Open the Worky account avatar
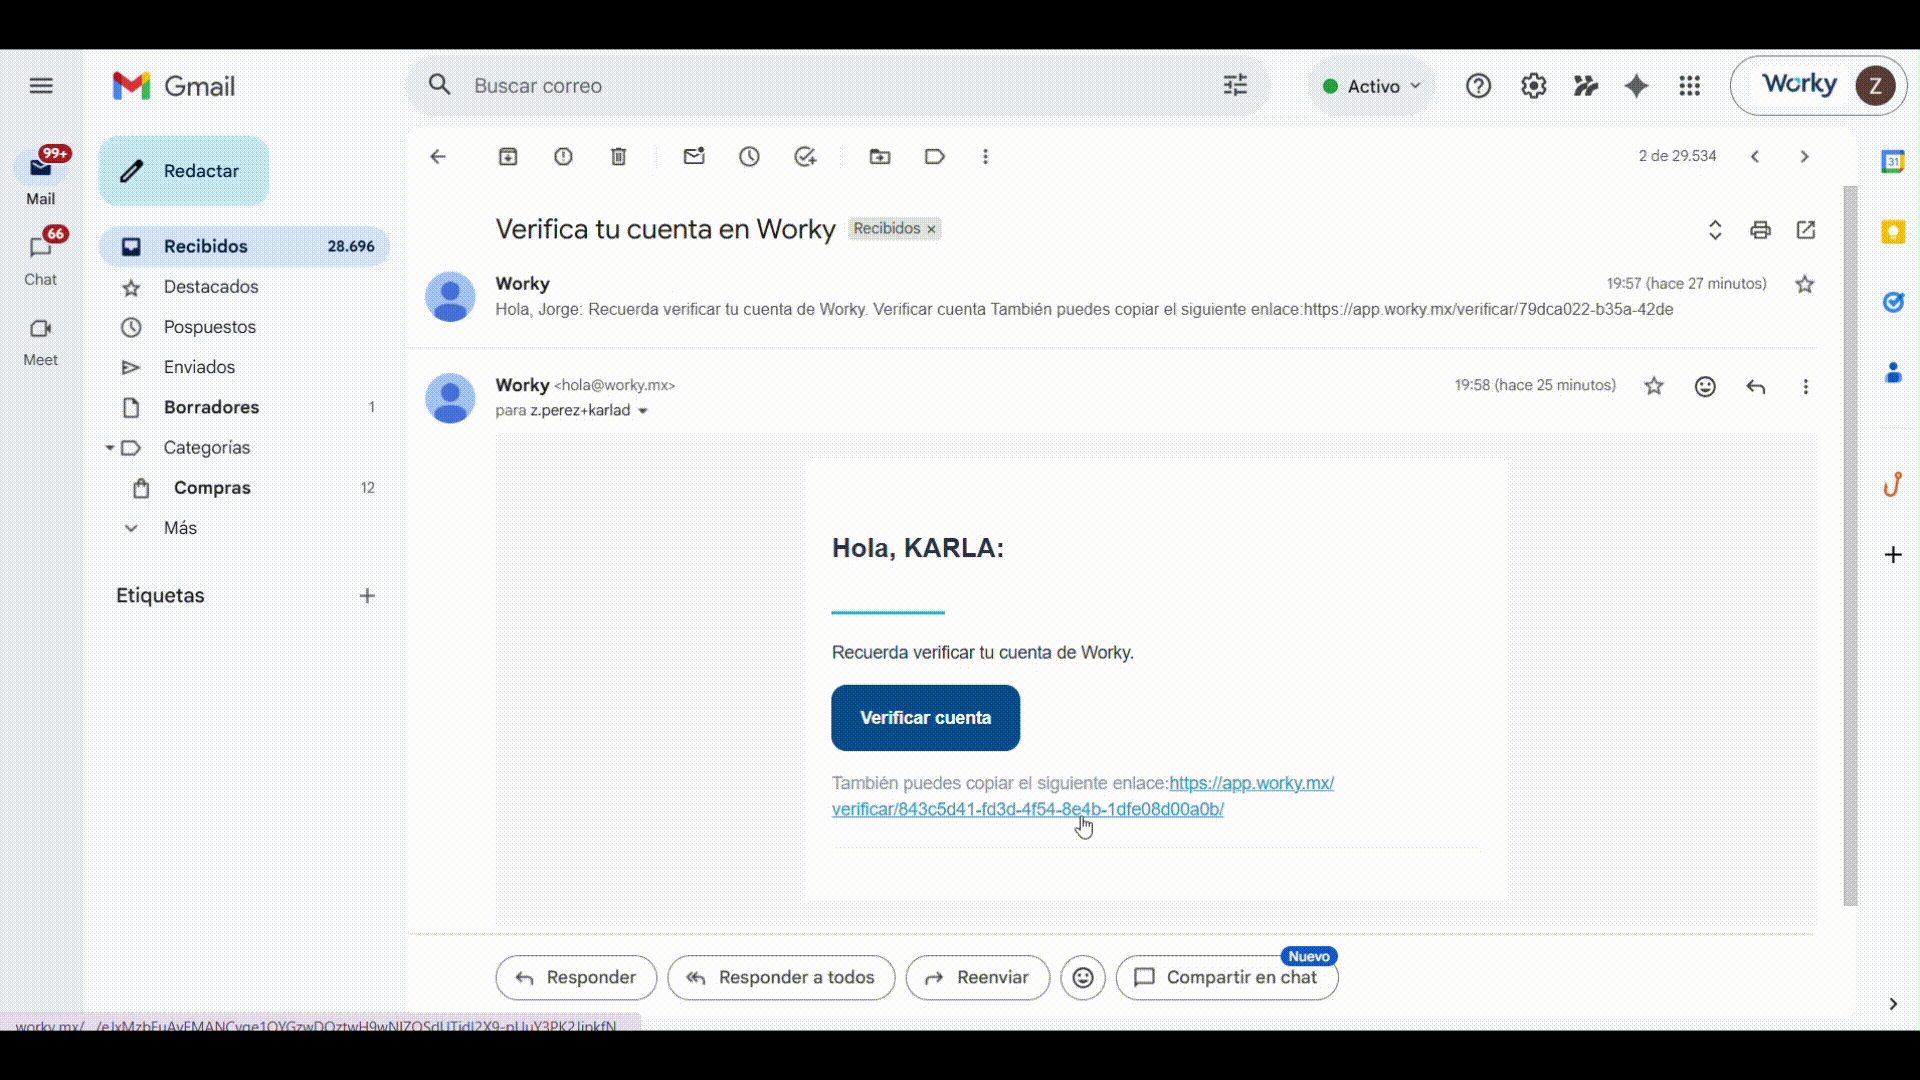This screenshot has width=1920, height=1080. coord(1875,86)
